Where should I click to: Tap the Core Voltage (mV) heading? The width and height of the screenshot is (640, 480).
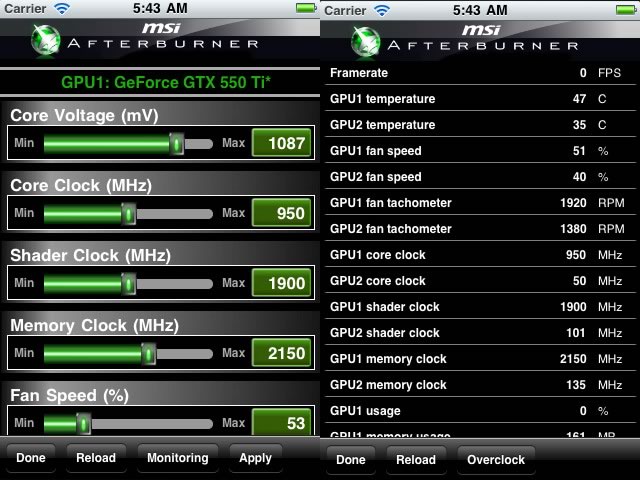coord(84,116)
